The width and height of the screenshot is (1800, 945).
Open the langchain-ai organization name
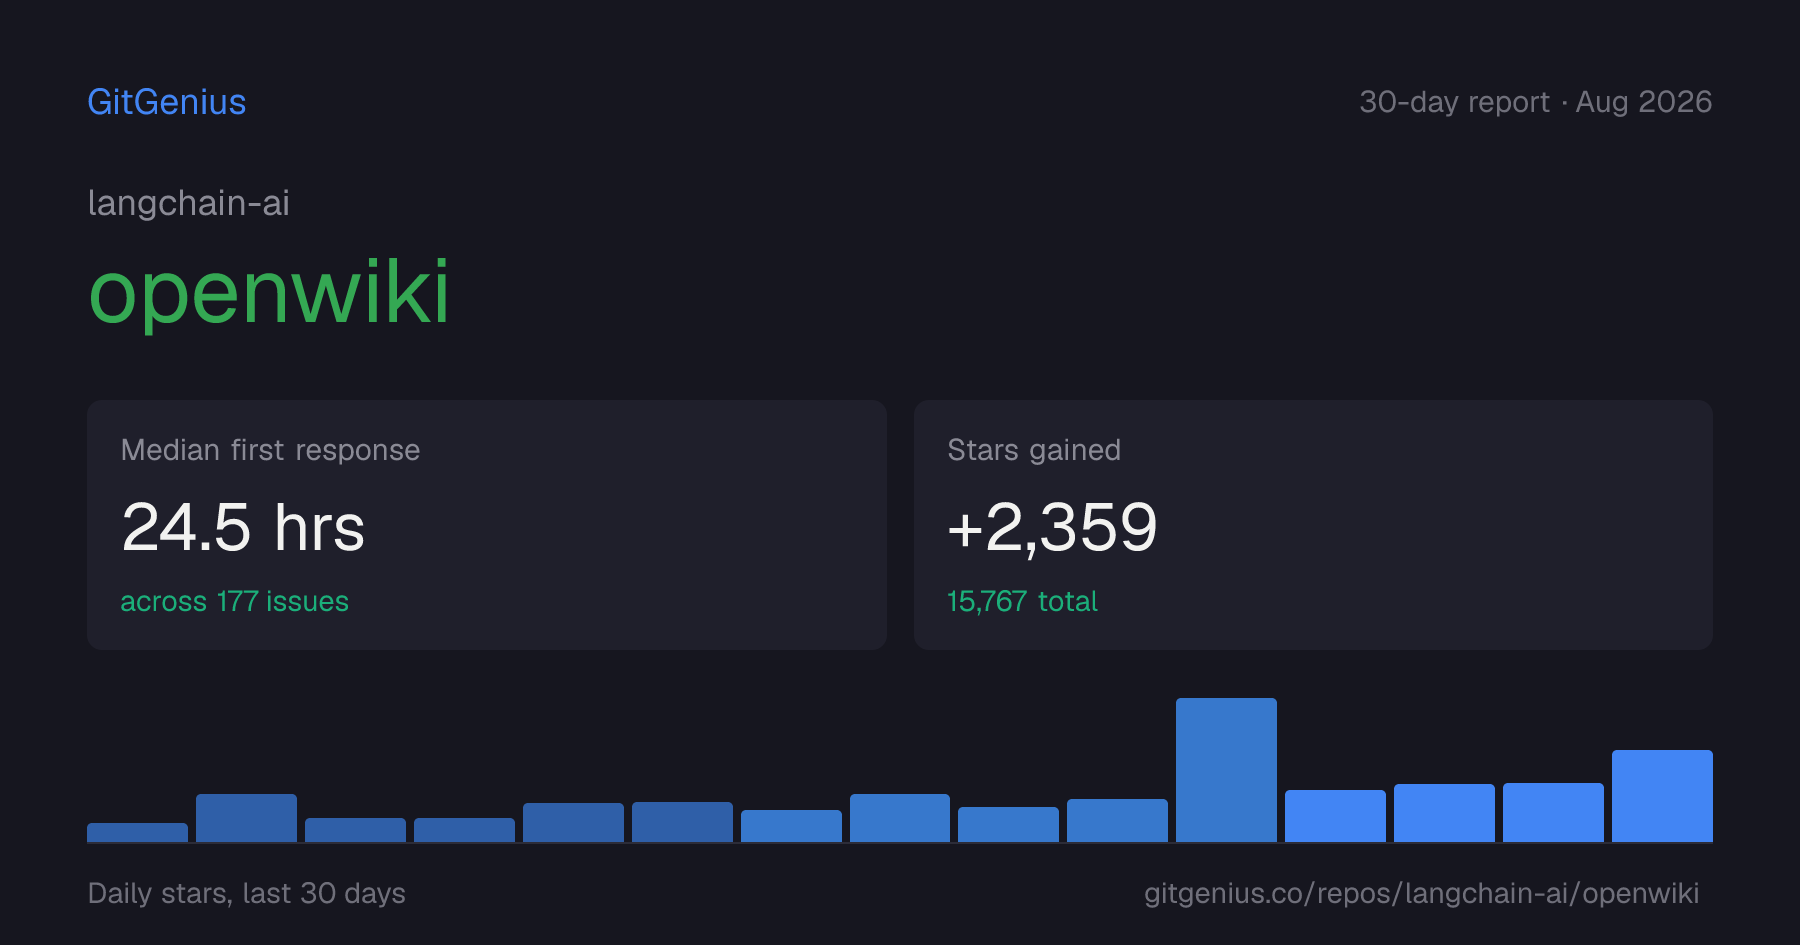click(x=189, y=203)
